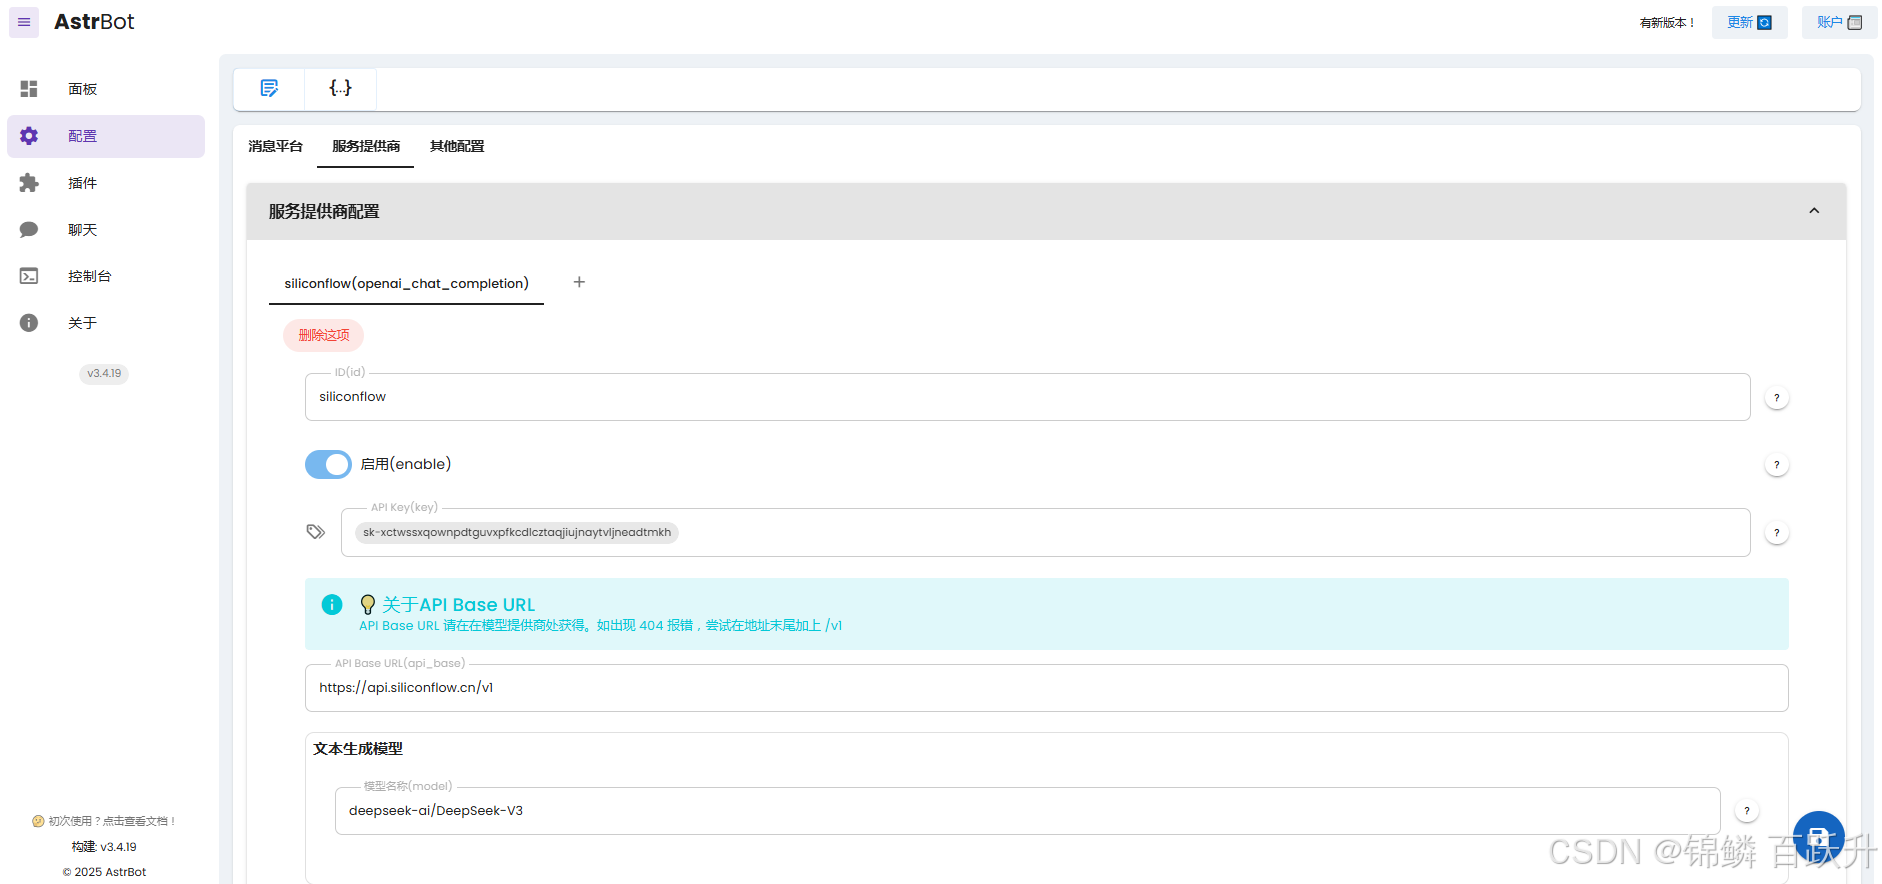Screen dimensions: 1882x884
Task: Open the 账户 account button
Action: (1839, 22)
